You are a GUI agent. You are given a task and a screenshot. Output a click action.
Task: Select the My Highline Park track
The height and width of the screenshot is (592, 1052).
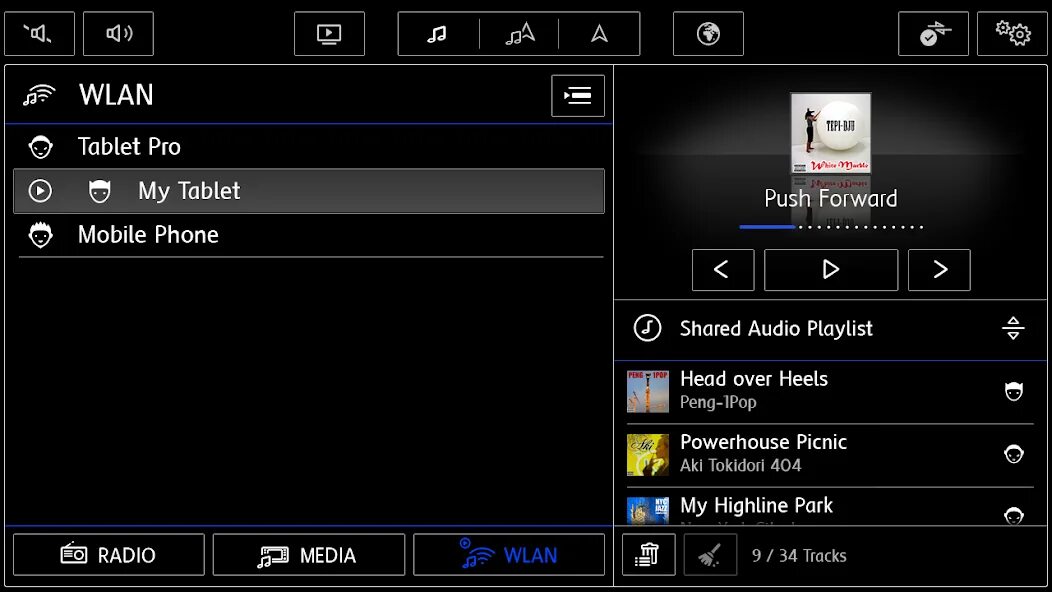pos(830,507)
